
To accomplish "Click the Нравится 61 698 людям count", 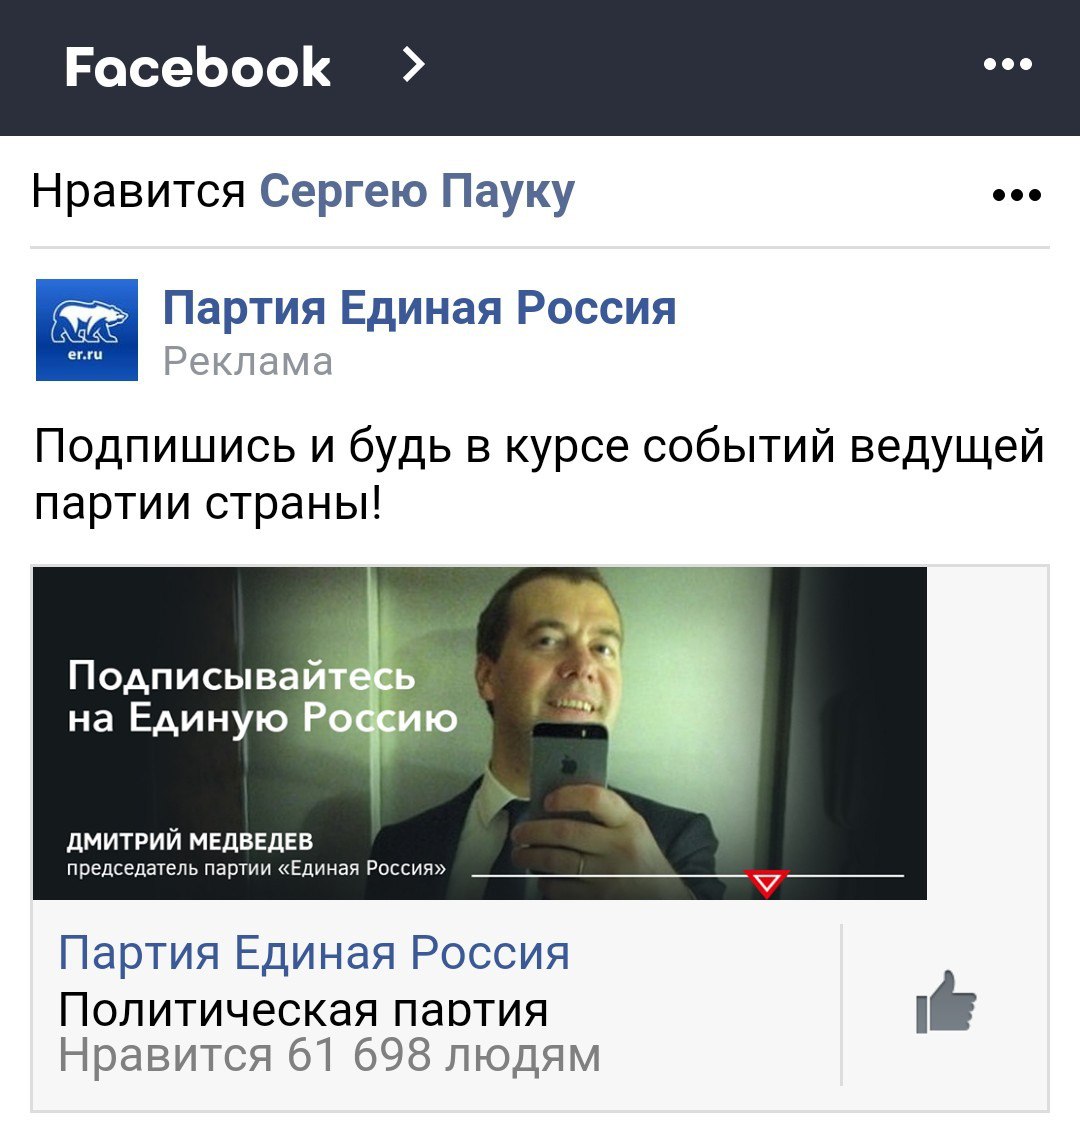I will pos(329,1055).
